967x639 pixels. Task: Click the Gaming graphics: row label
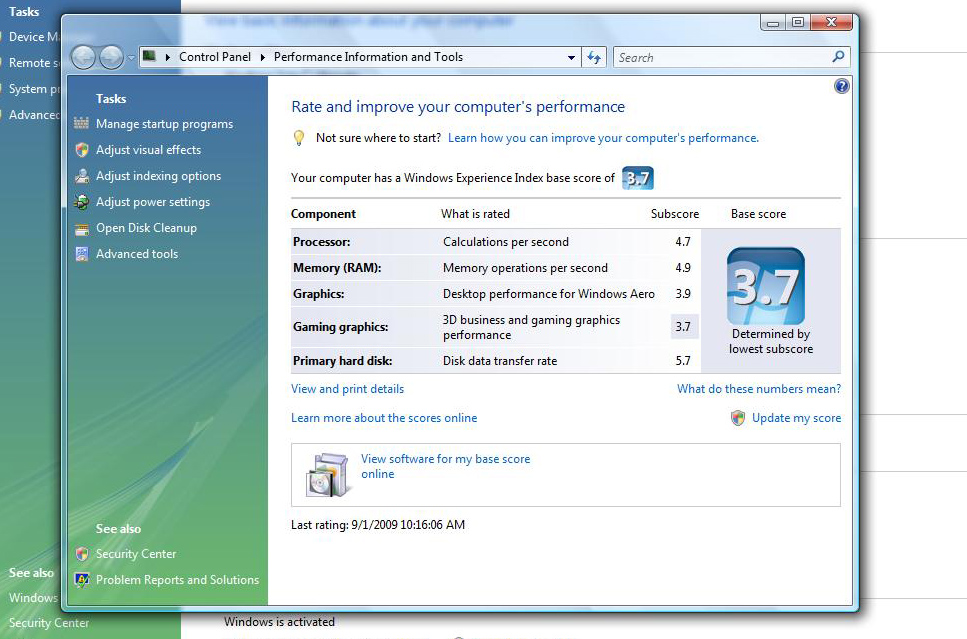click(x=340, y=327)
